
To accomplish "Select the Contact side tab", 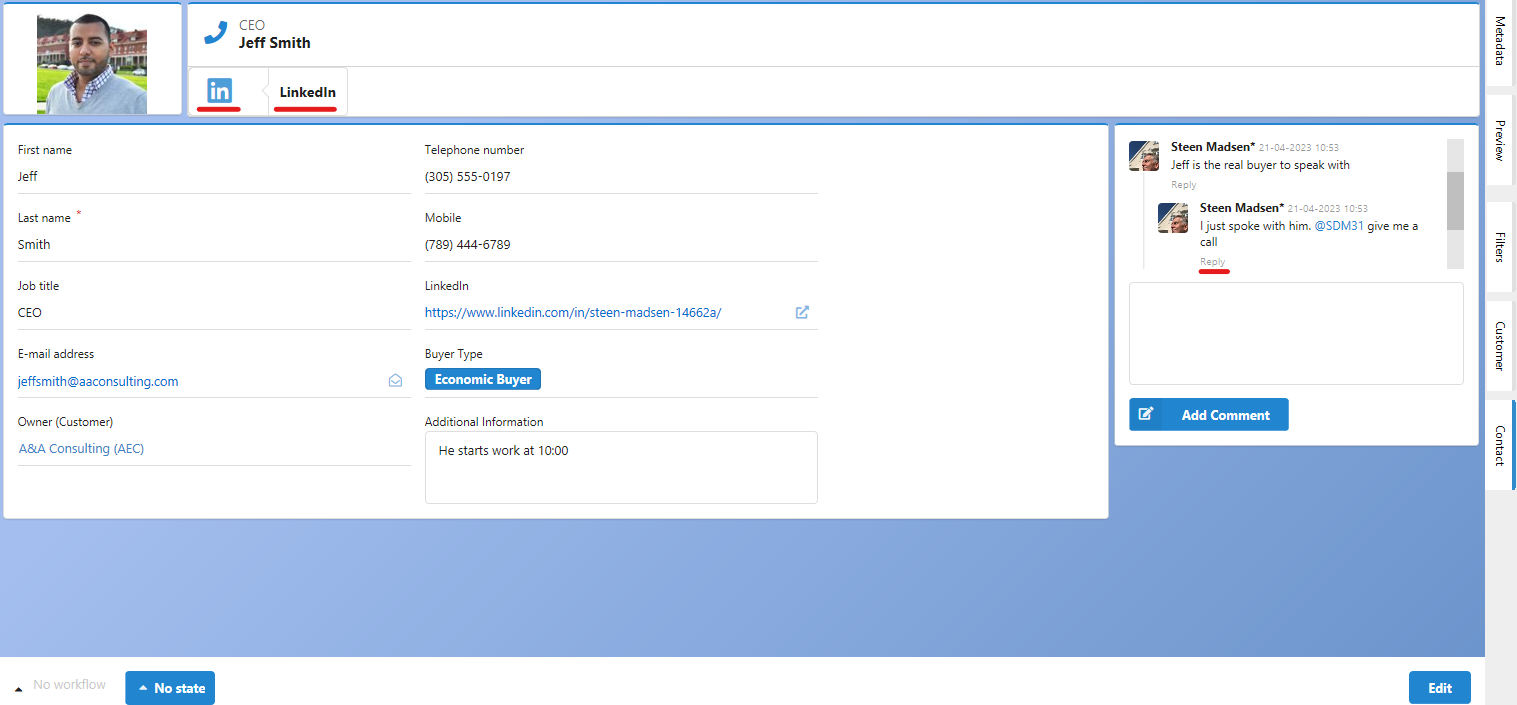I will click(x=1499, y=445).
